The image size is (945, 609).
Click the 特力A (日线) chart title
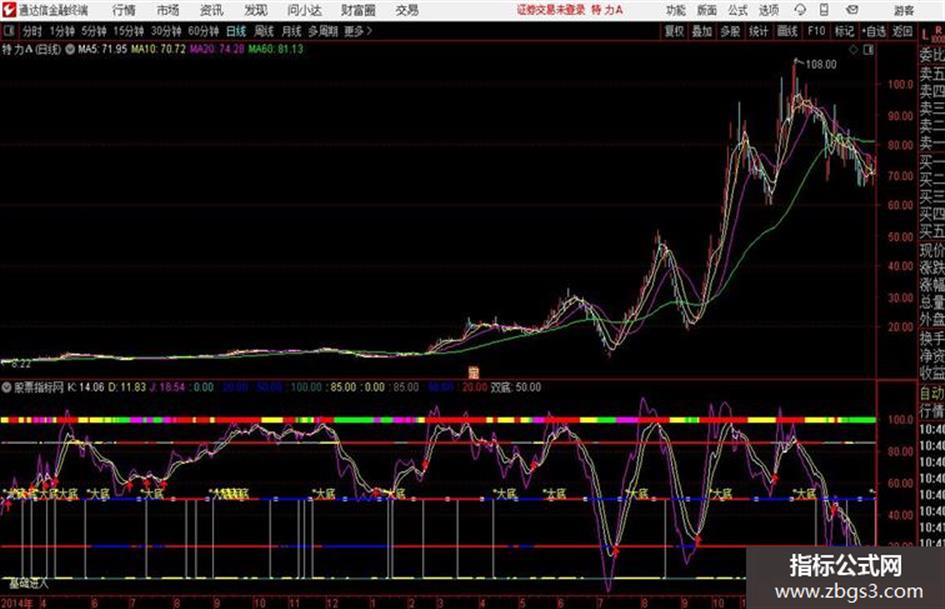coord(31,49)
